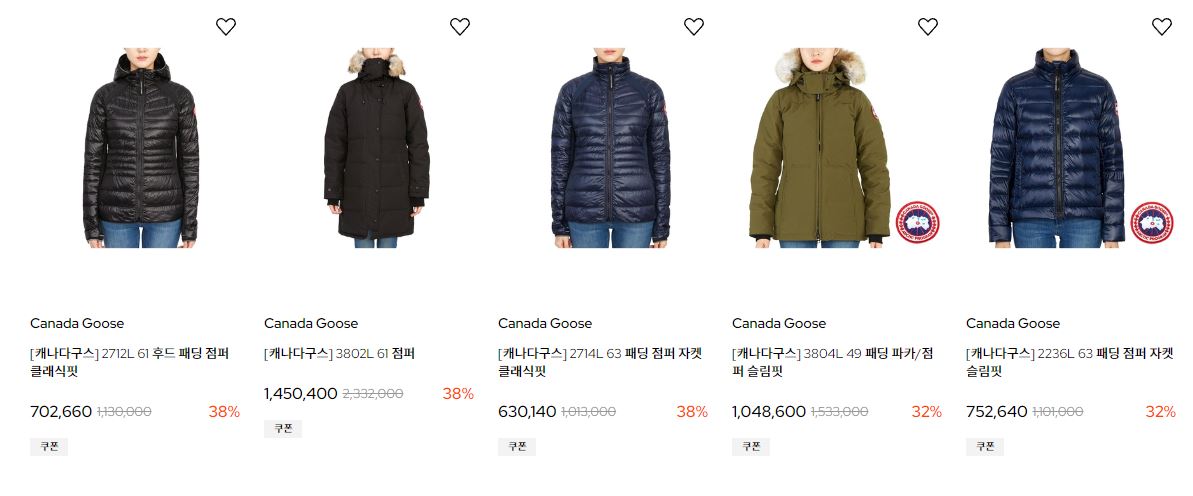1193x496 pixels.
Task: Click Canada Goose logo badge on 2236L jacket
Action: (1151, 222)
